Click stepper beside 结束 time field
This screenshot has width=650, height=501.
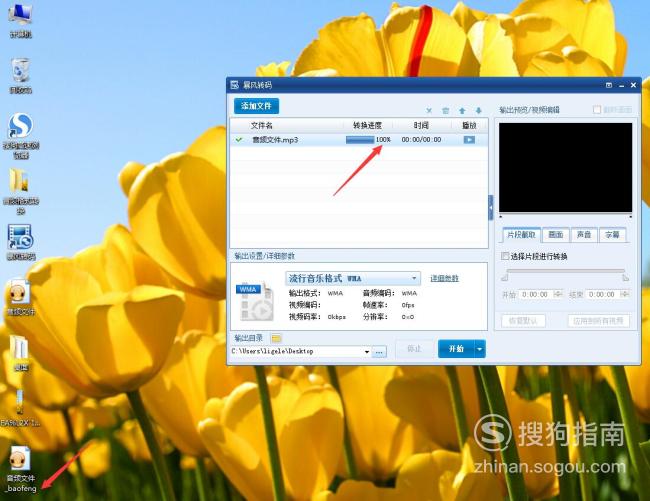(625, 294)
